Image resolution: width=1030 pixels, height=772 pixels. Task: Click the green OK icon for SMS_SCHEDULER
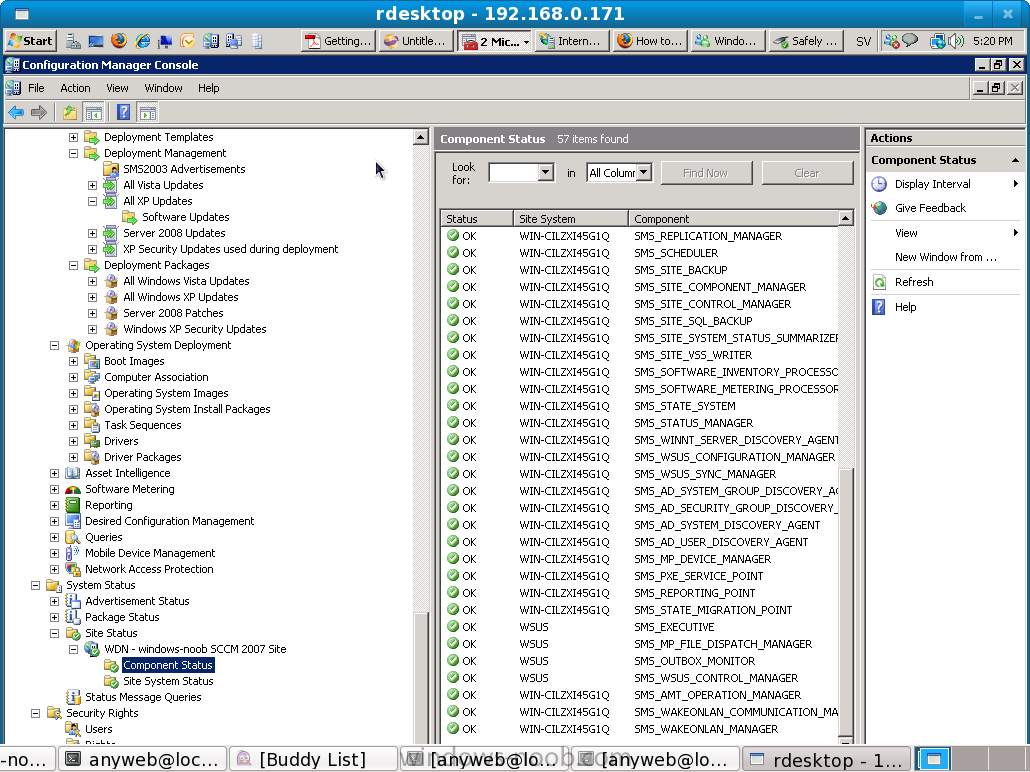[453, 252]
